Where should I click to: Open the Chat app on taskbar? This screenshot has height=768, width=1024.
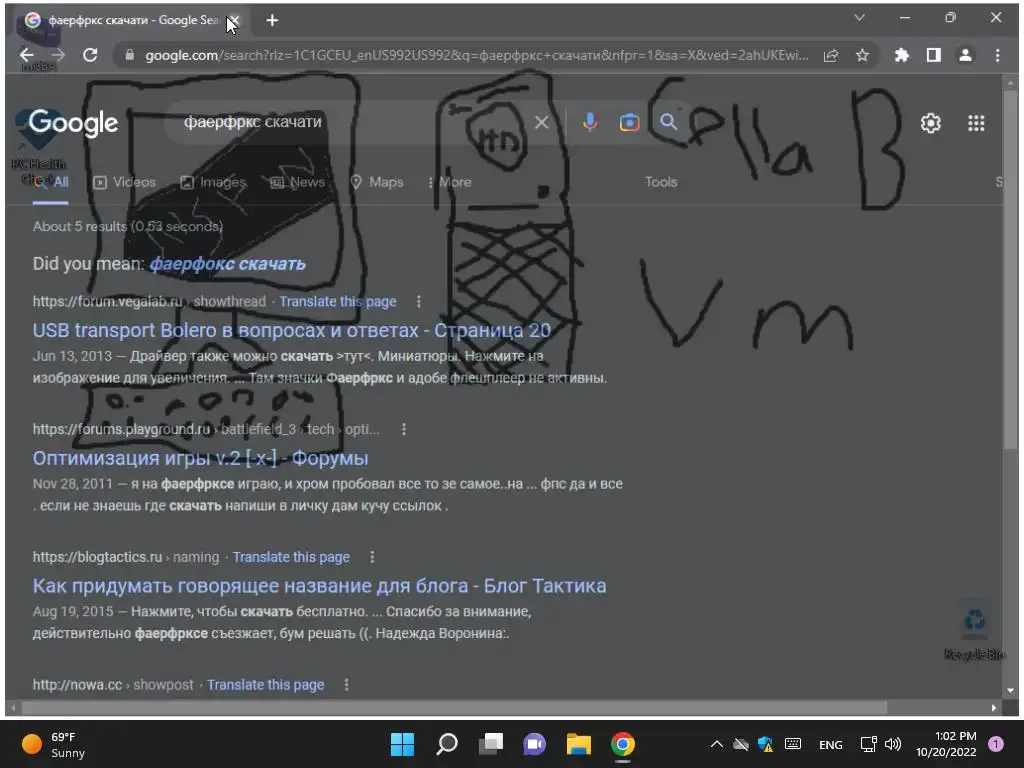(x=534, y=744)
